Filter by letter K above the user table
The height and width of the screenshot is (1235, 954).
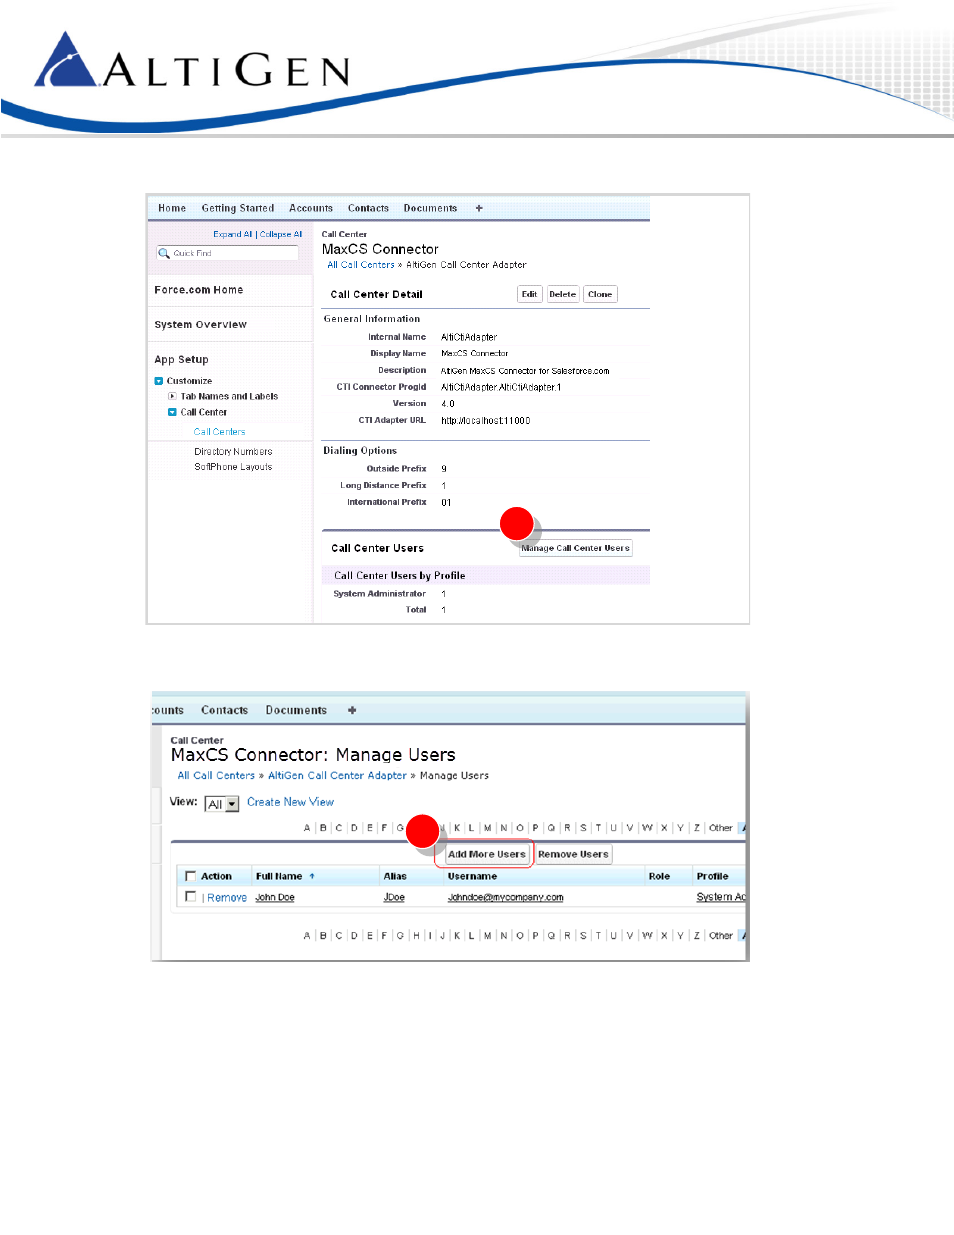(x=457, y=828)
